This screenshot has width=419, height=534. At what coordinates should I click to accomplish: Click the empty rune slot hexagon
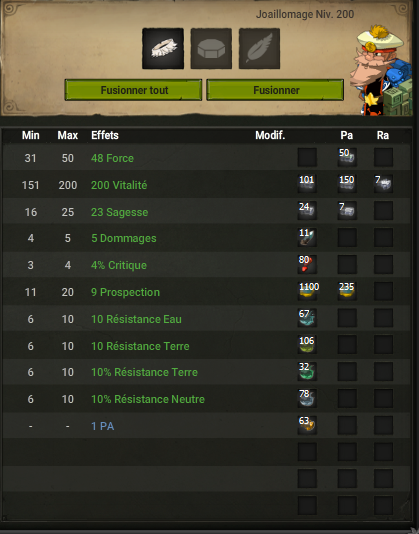click(x=211, y=49)
